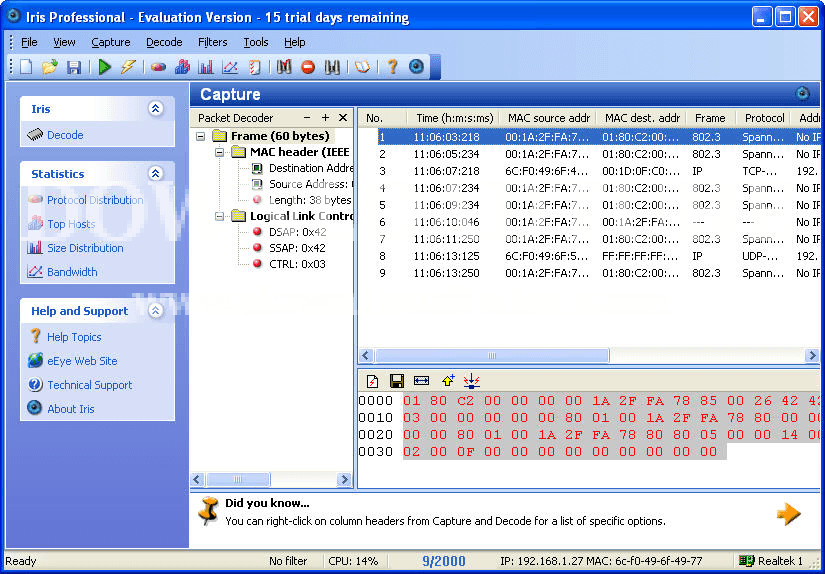Click the yellow up-arrow icon in hex pane

coord(448,381)
